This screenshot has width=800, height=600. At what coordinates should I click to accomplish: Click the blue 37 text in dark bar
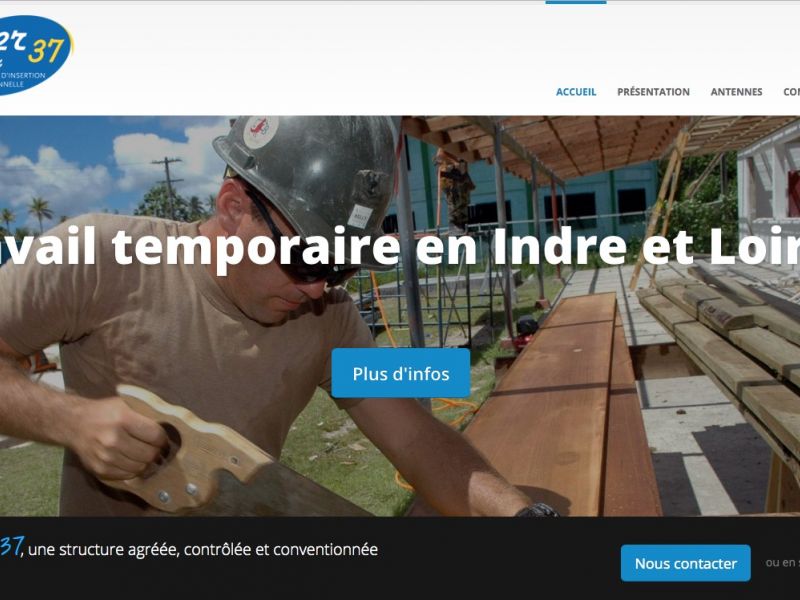click(11, 546)
